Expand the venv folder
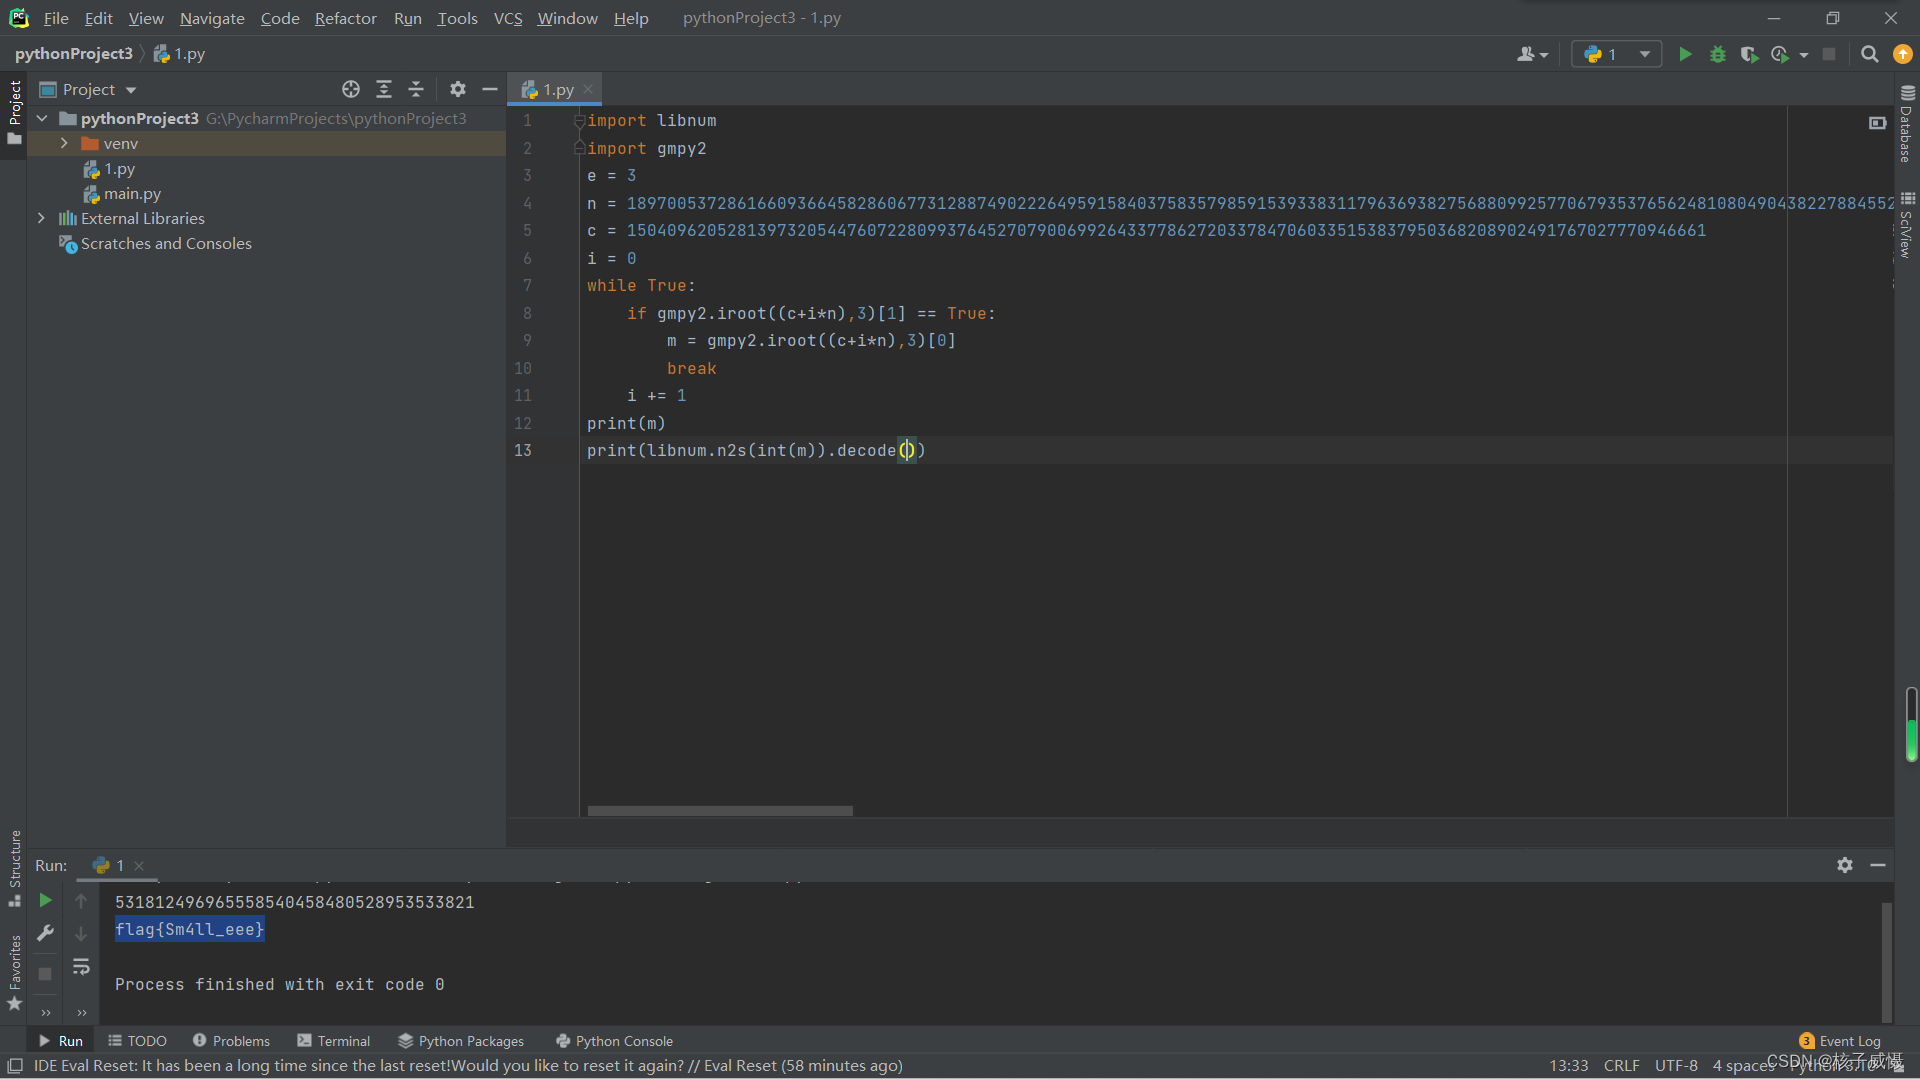Screen dimensions: 1920x1080 (64, 143)
